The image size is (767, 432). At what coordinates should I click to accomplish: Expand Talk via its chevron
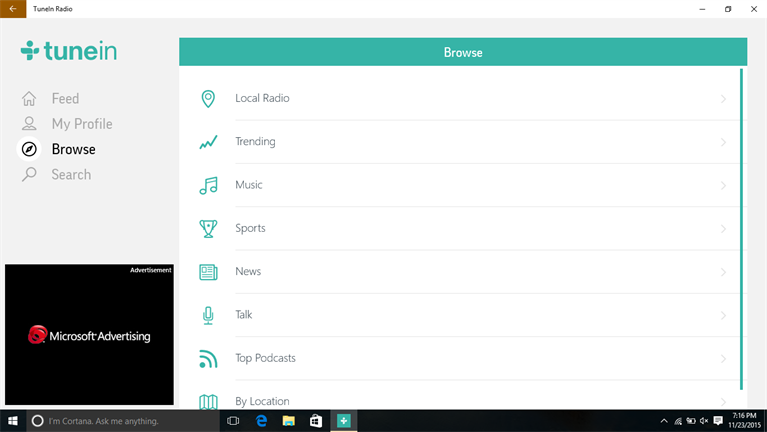point(723,316)
